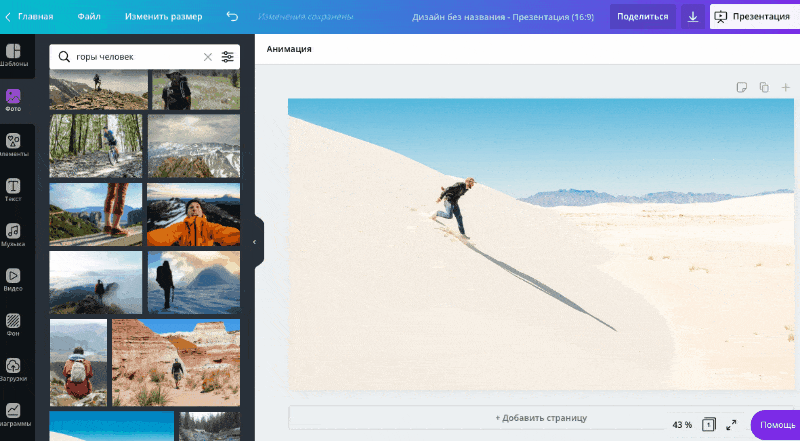The height and width of the screenshot is (441, 800).
Task: Open the Фон (Background) panel
Action: pos(14,325)
